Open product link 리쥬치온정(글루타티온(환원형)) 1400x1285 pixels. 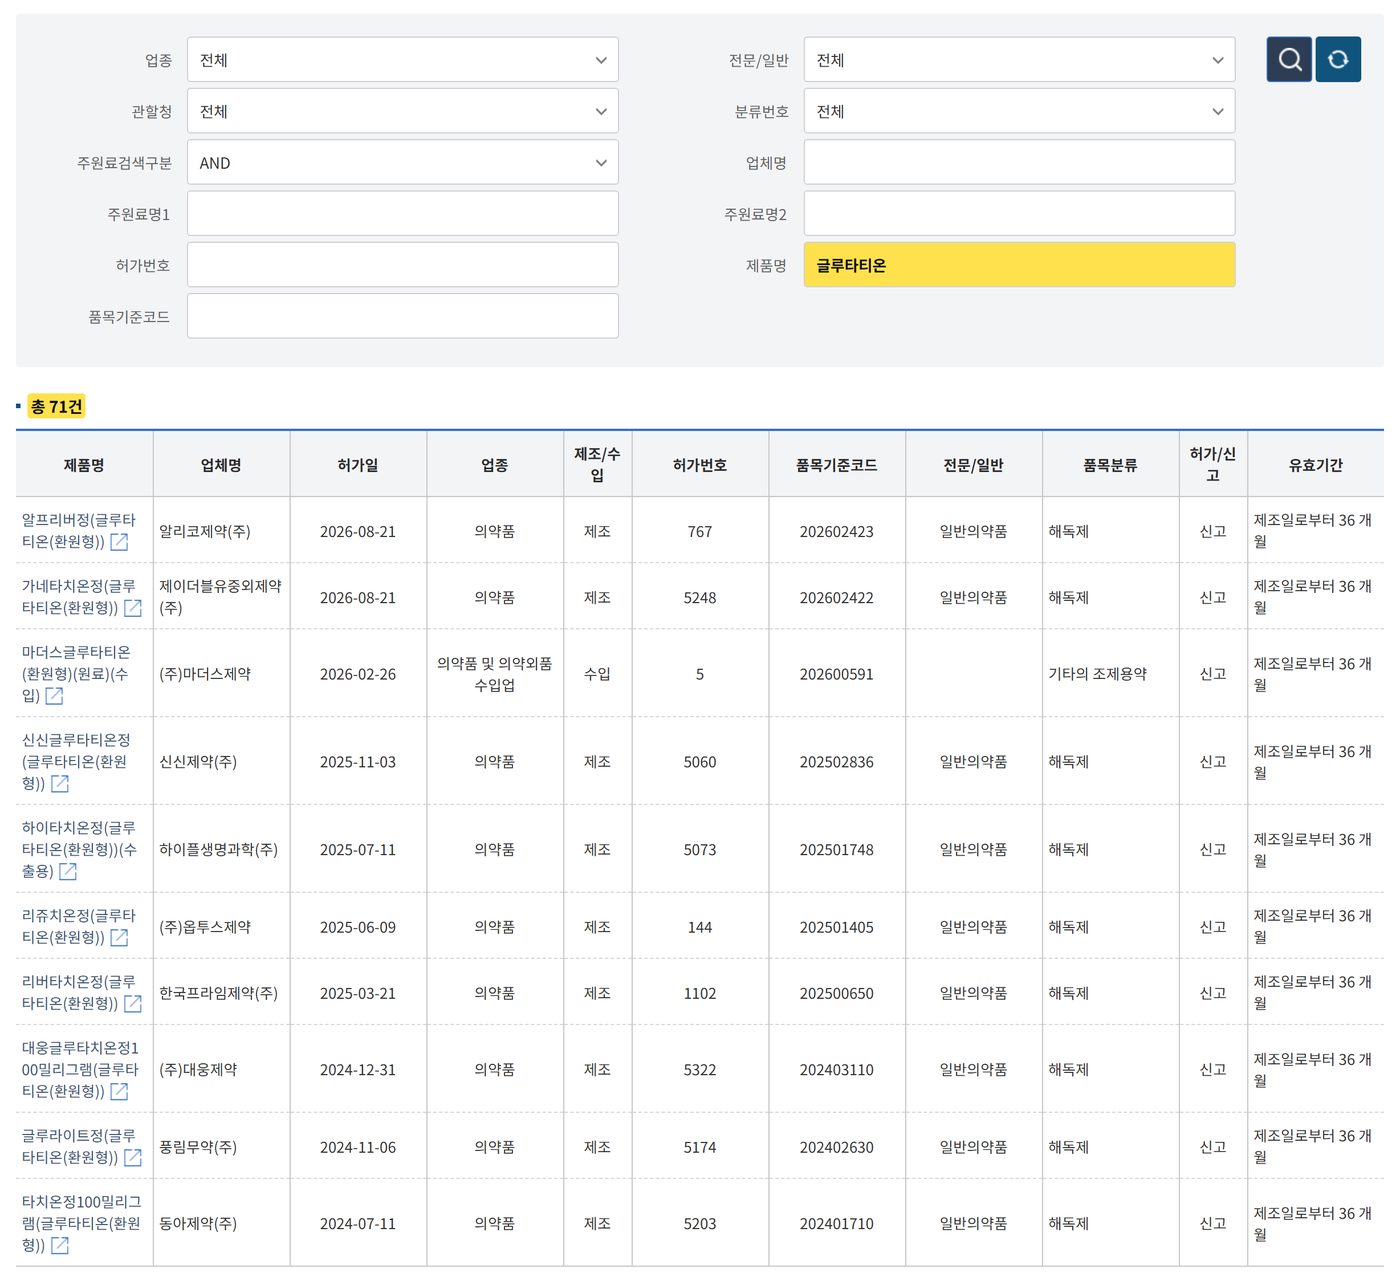(x=78, y=927)
